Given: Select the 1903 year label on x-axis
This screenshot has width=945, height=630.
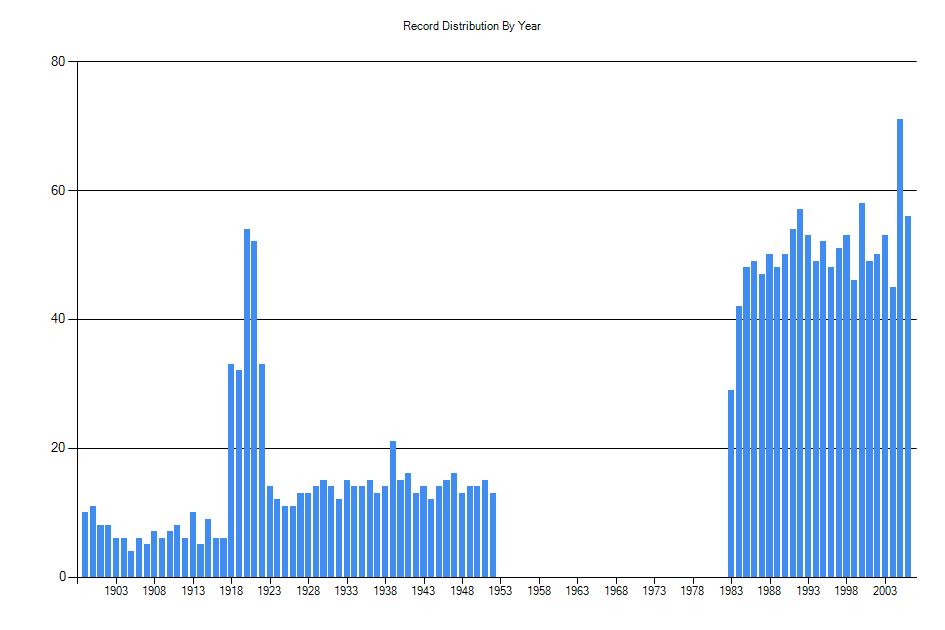Looking at the screenshot, I should click(119, 588).
